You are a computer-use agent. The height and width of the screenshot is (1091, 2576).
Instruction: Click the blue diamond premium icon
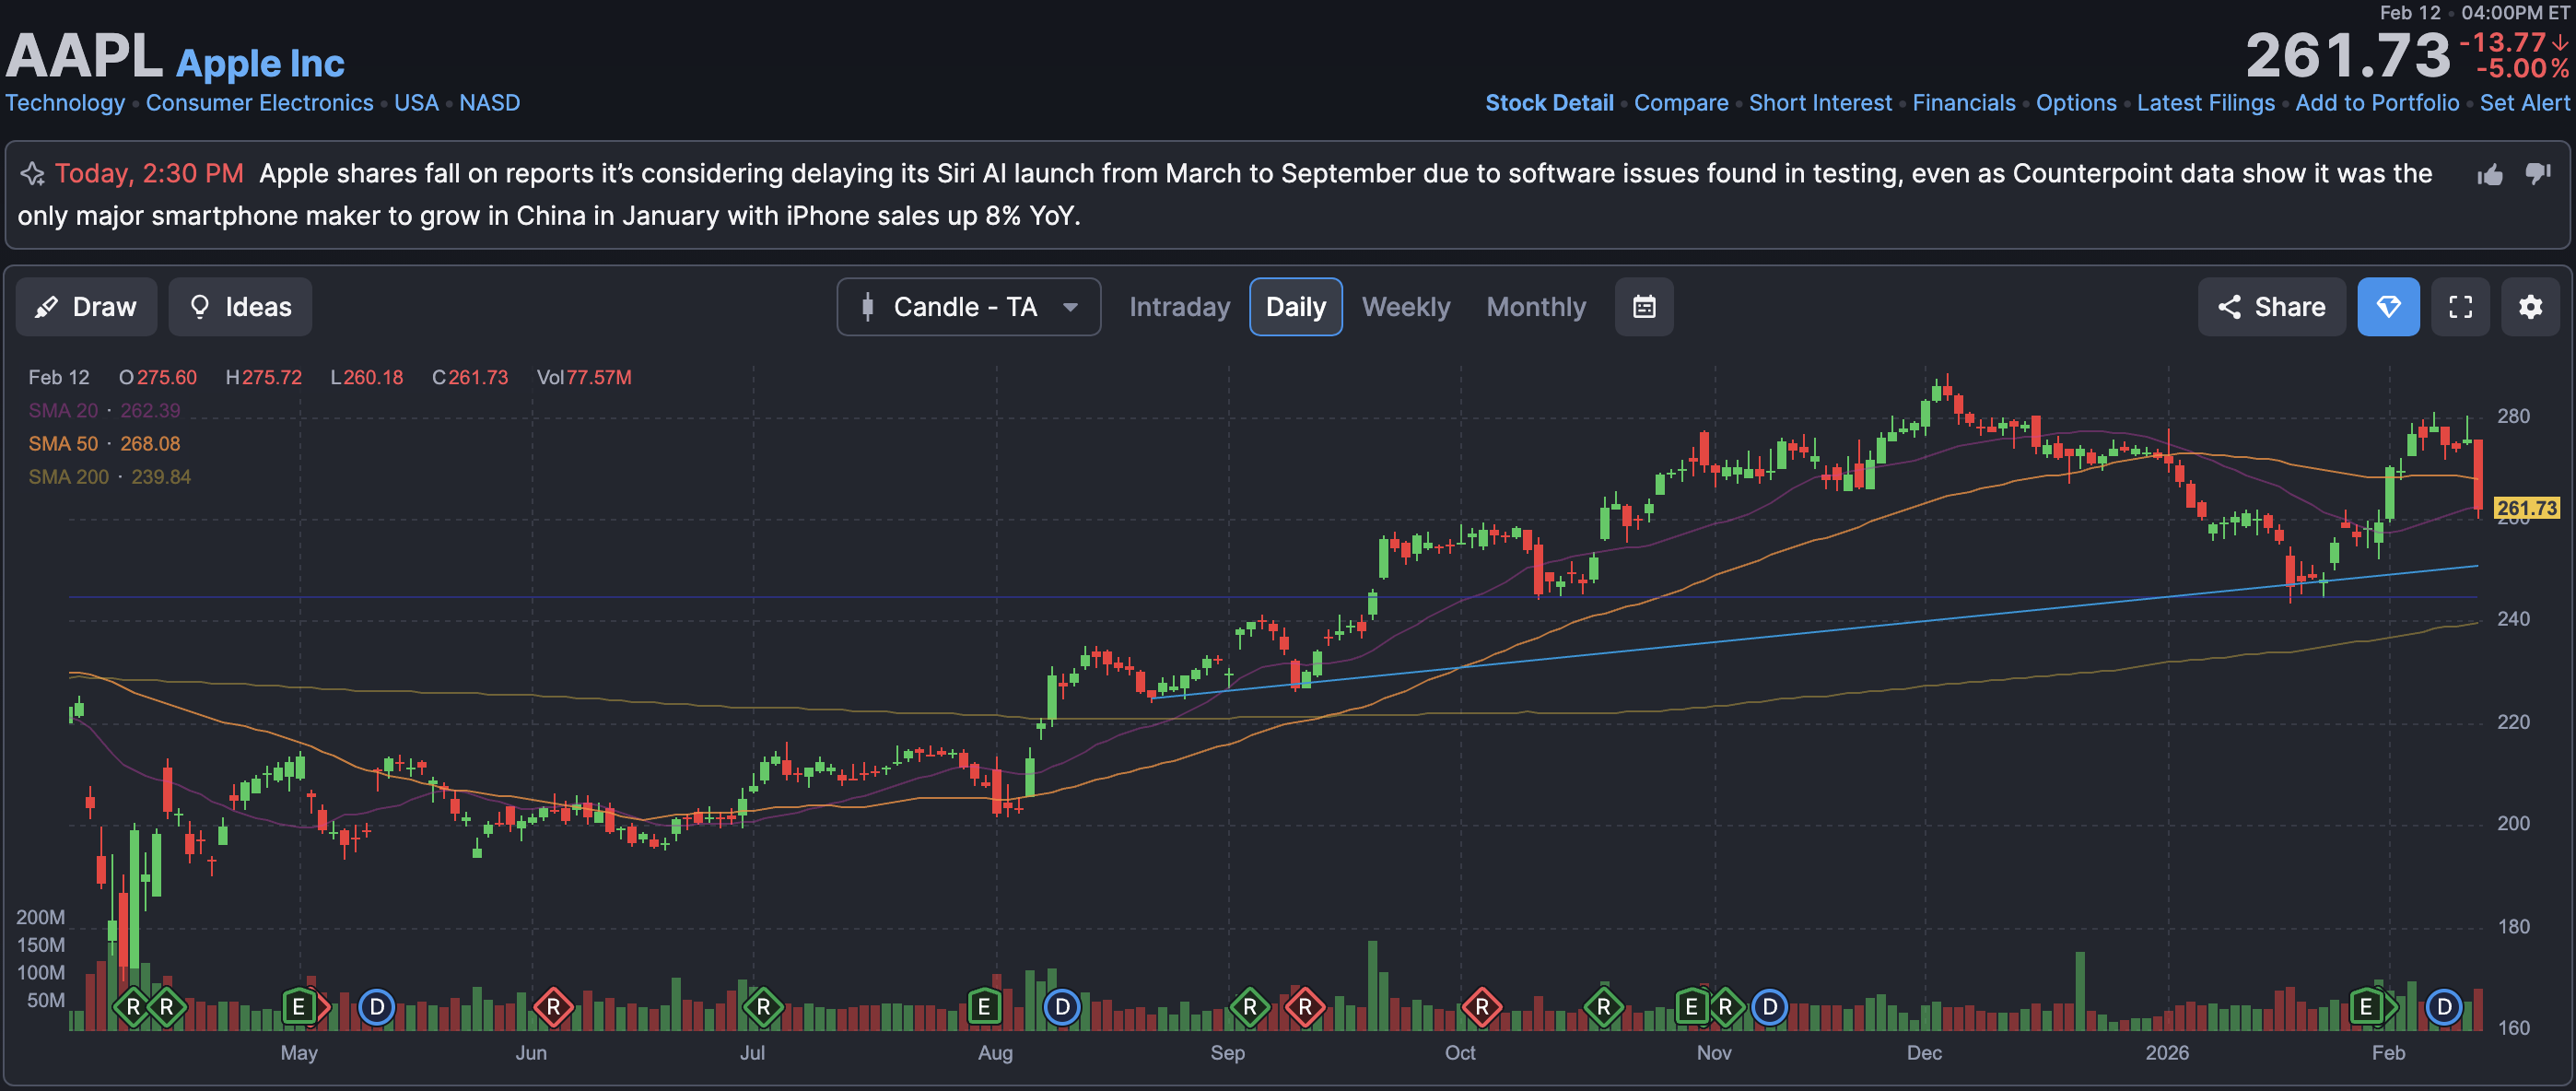(x=2388, y=307)
